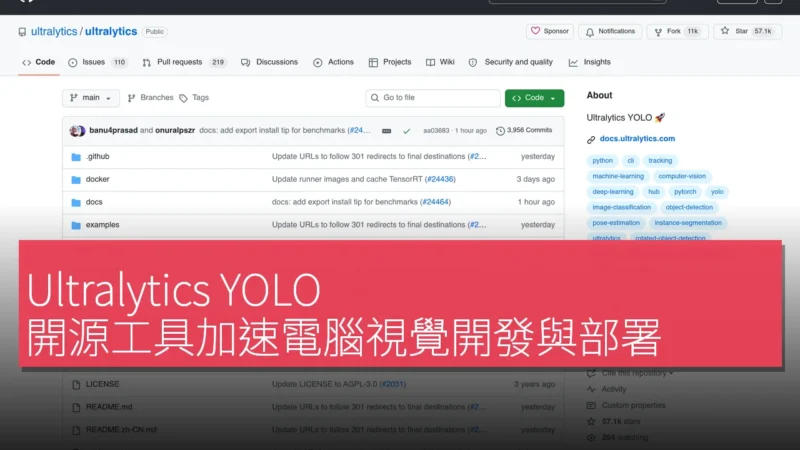Viewport: 800px width, 450px height.
Task: Open pull request #24436 link
Action: [x=440, y=179]
